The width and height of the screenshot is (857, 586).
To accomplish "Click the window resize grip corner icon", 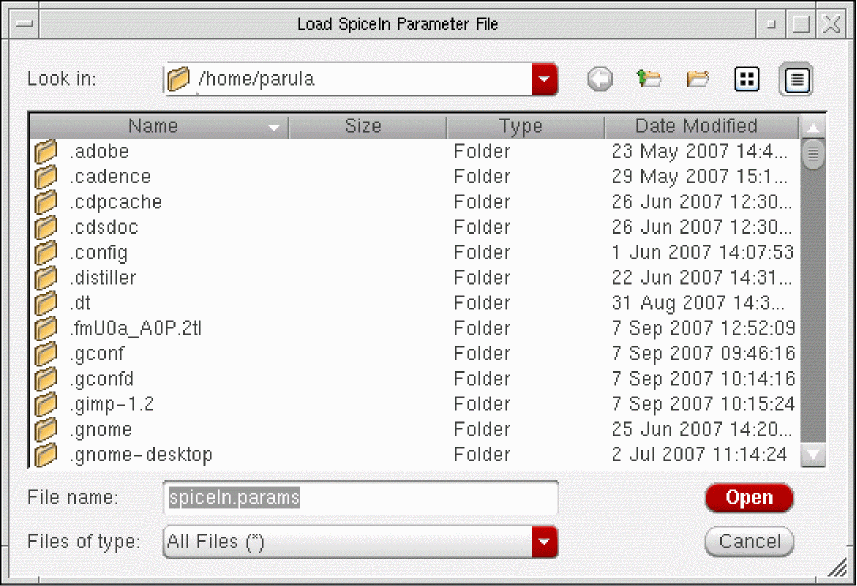I will [837, 568].
